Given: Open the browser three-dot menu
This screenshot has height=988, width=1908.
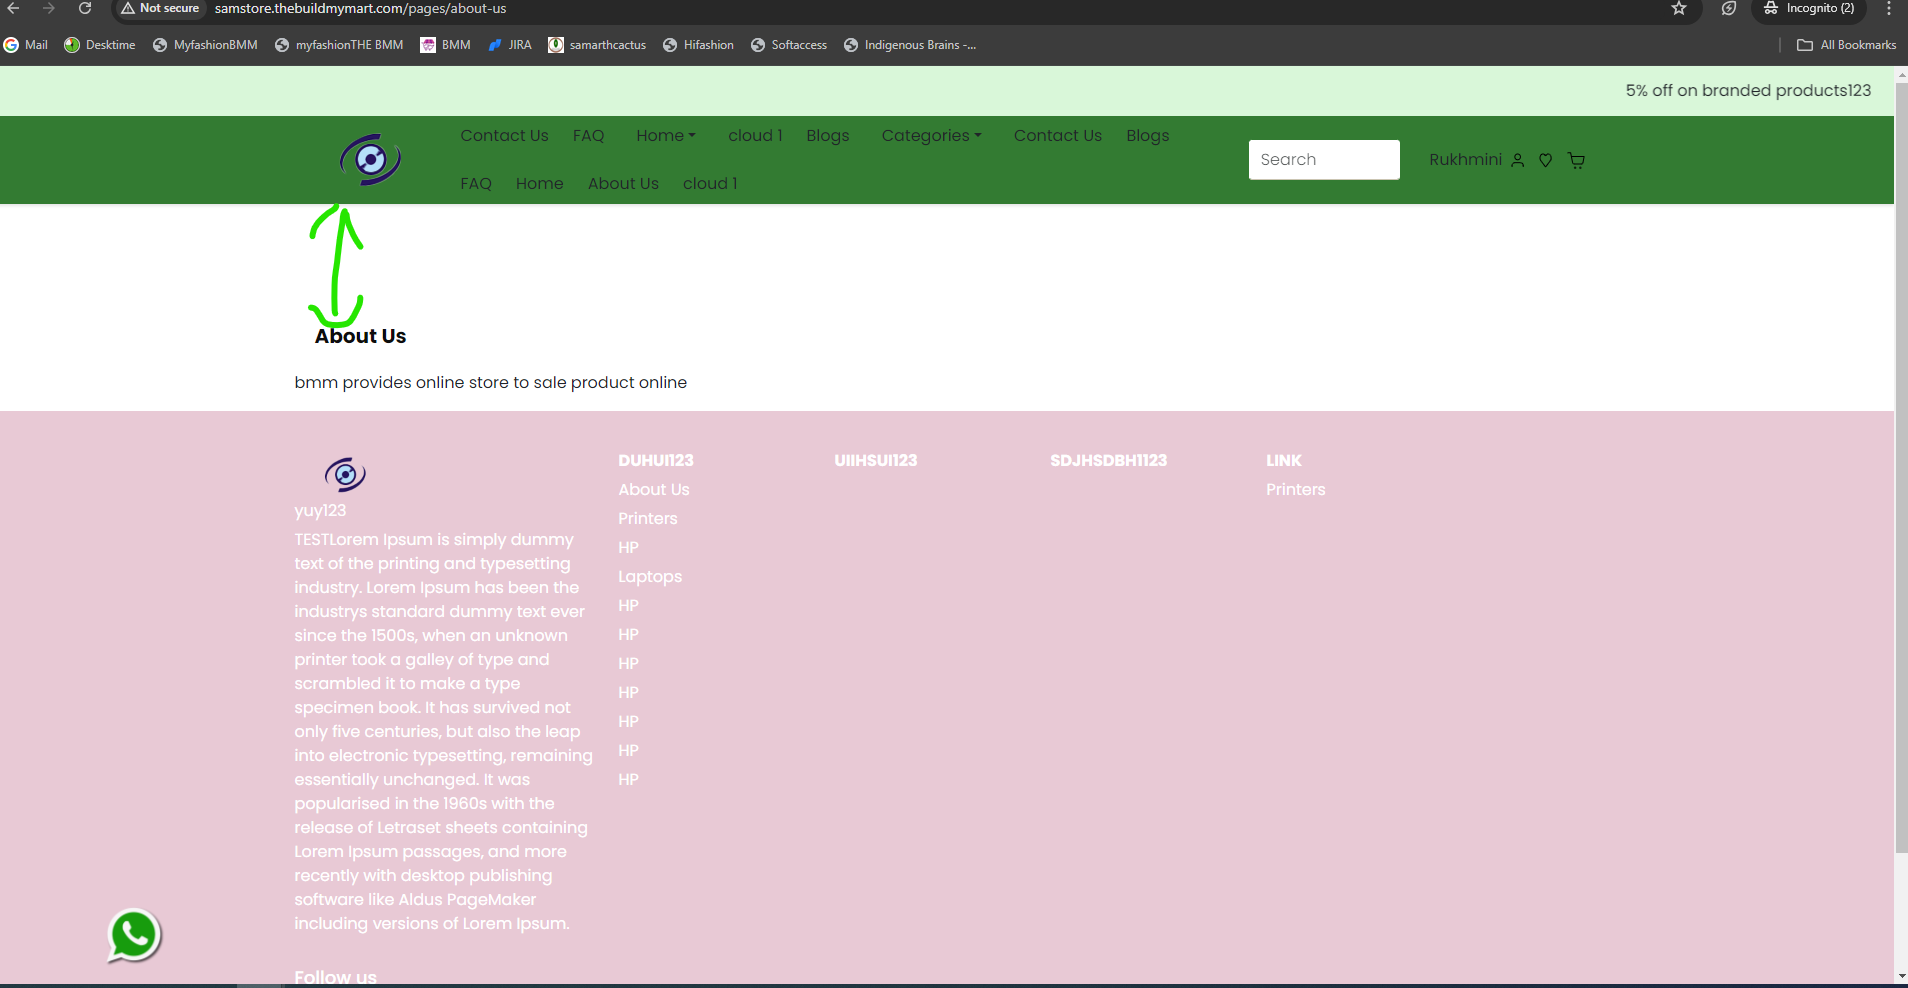Looking at the screenshot, I should (1889, 8).
